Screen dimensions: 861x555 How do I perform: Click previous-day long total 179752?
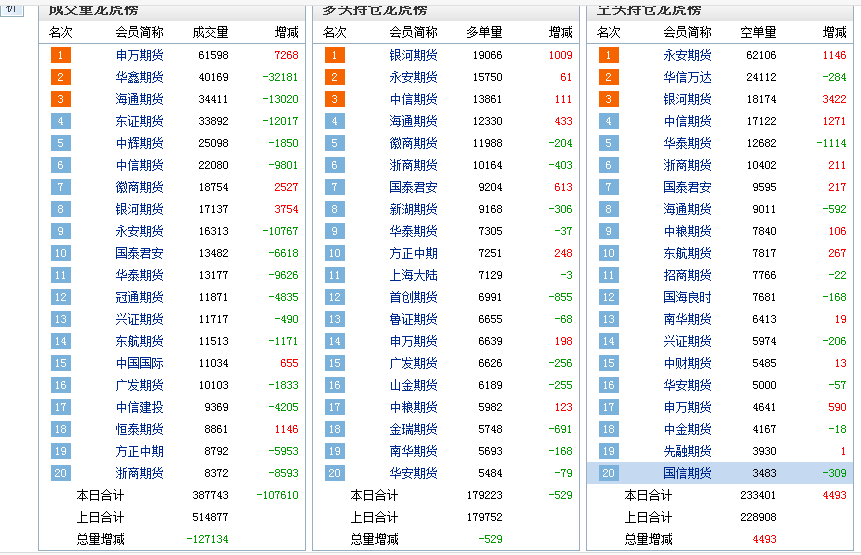(484, 517)
